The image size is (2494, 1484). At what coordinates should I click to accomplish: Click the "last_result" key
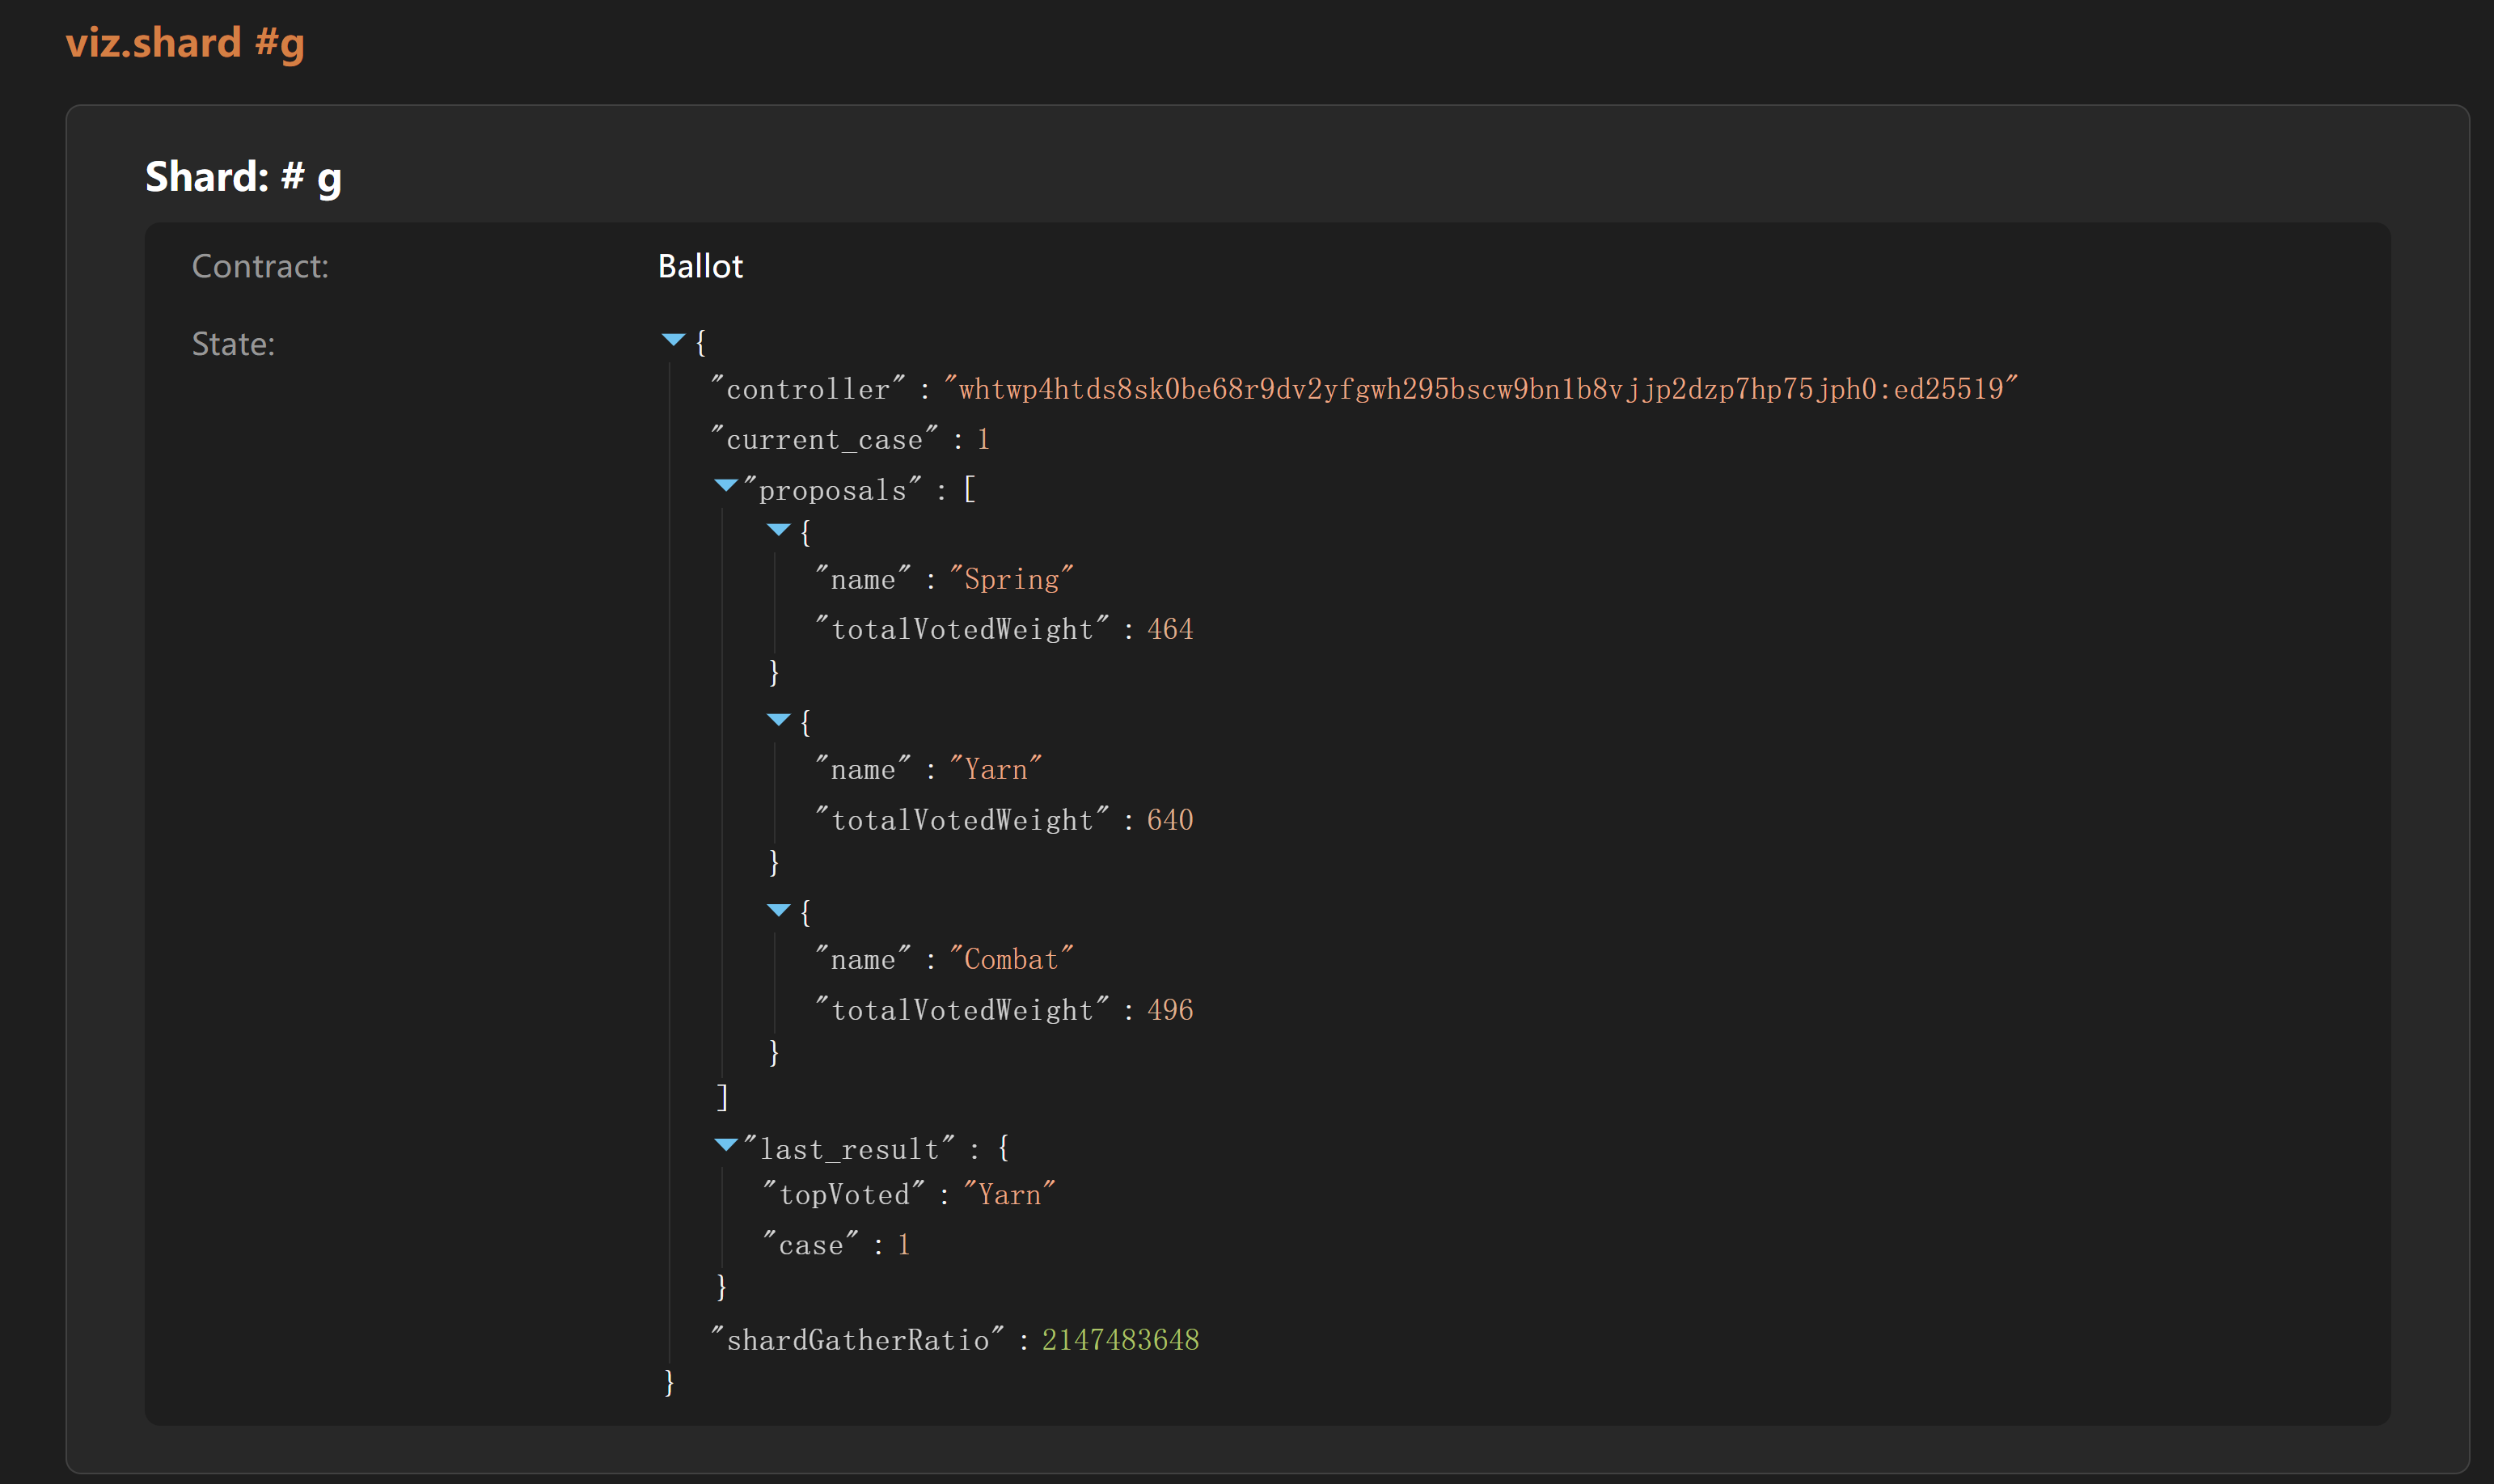(x=849, y=1149)
